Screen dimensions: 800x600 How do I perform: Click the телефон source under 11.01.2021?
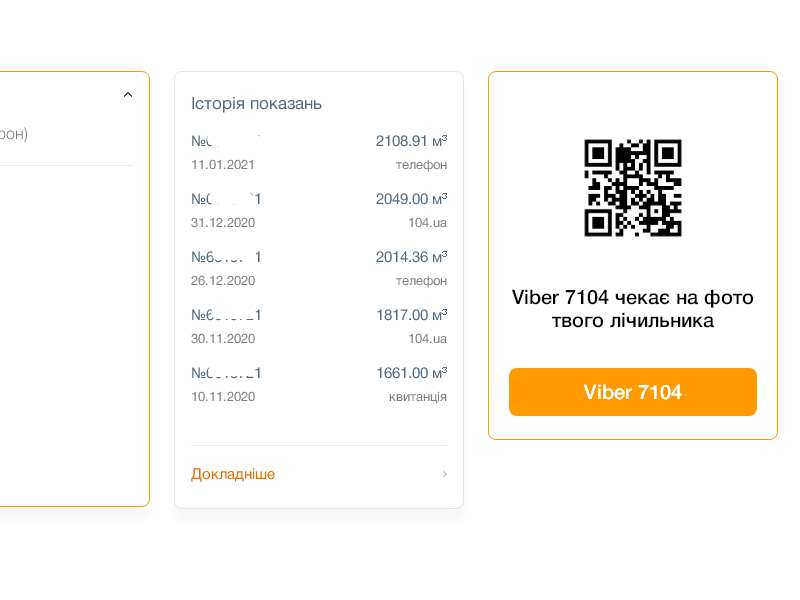tap(421, 165)
